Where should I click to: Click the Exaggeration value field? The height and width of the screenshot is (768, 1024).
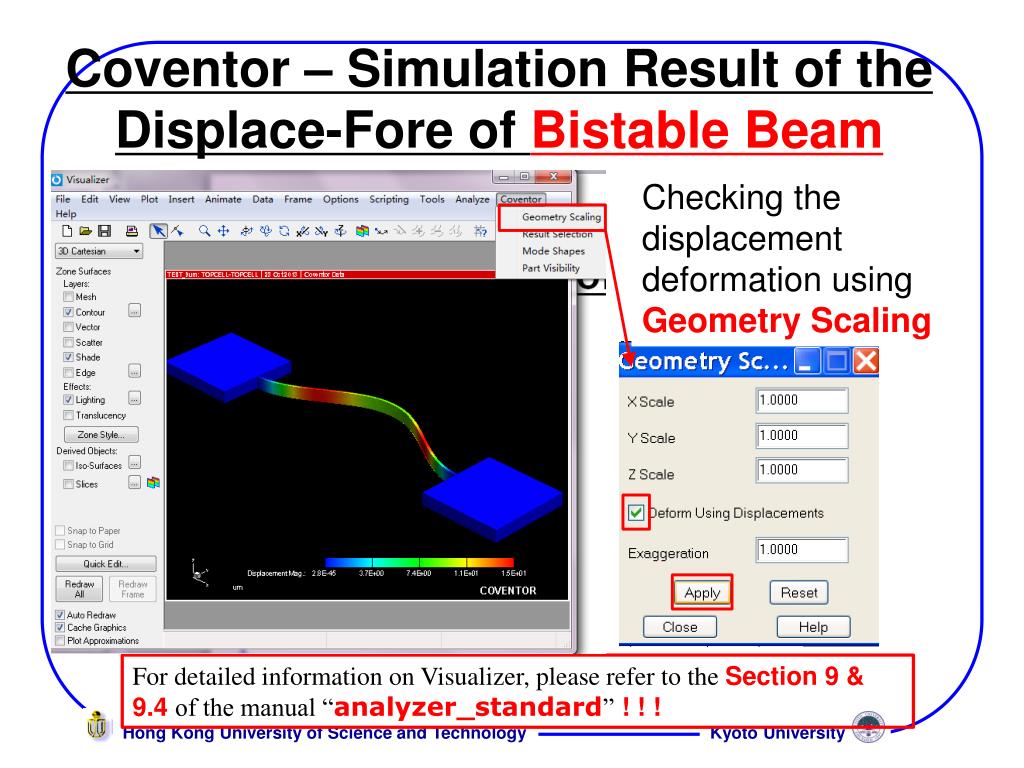click(x=802, y=550)
